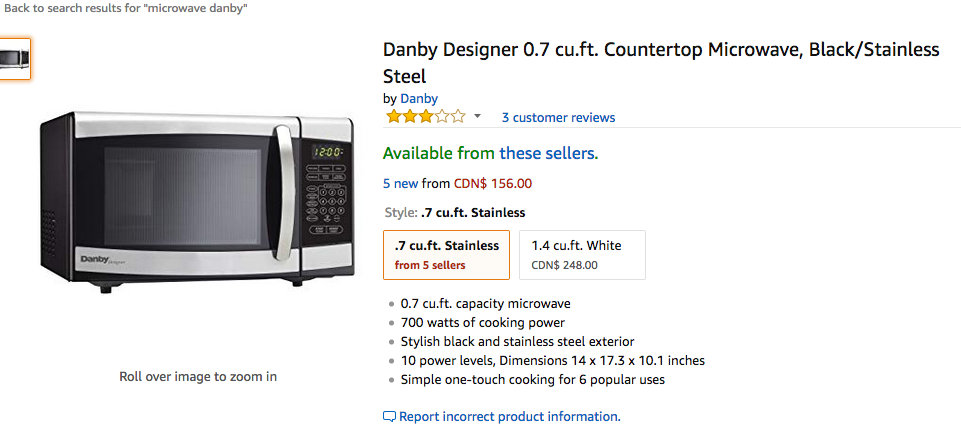
Task: Go back to search results for microwave danby
Action: (126, 8)
